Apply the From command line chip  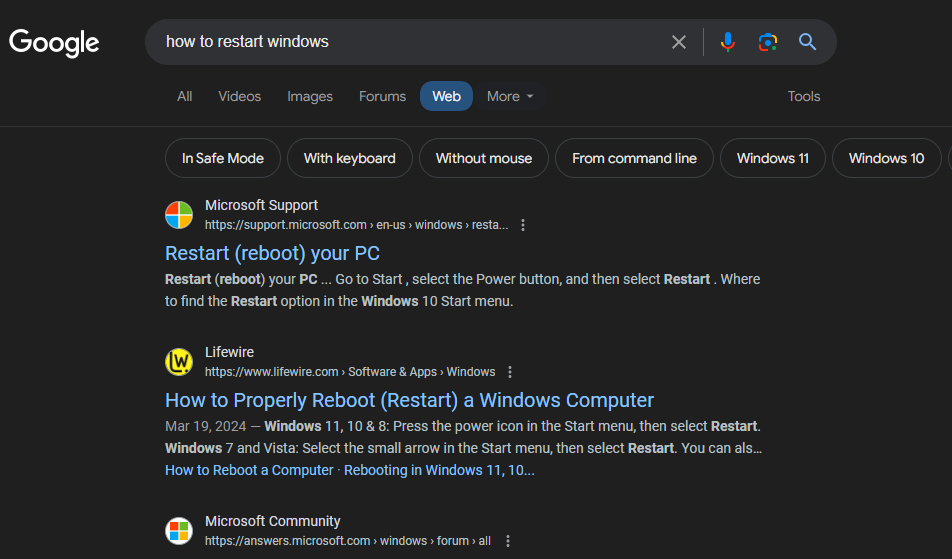634,158
